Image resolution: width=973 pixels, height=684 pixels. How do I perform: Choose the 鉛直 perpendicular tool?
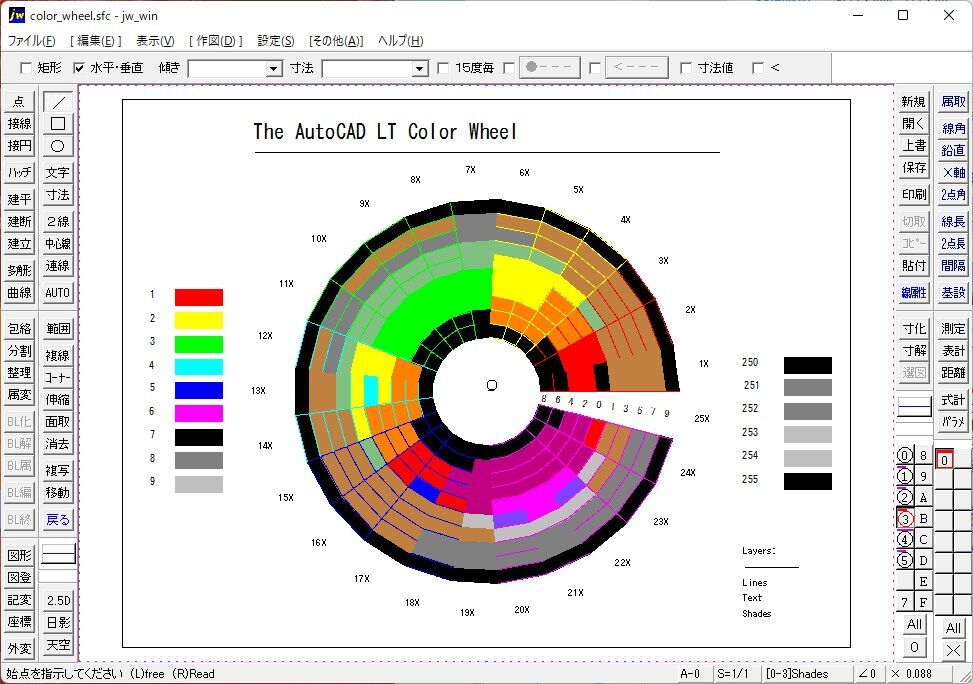pyautogui.click(x=953, y=150)
